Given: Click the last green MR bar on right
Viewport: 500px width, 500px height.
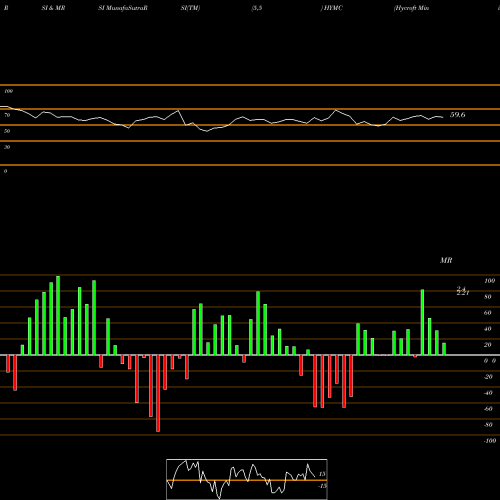Looking at the screenshot, I should [x=444, y=349].
